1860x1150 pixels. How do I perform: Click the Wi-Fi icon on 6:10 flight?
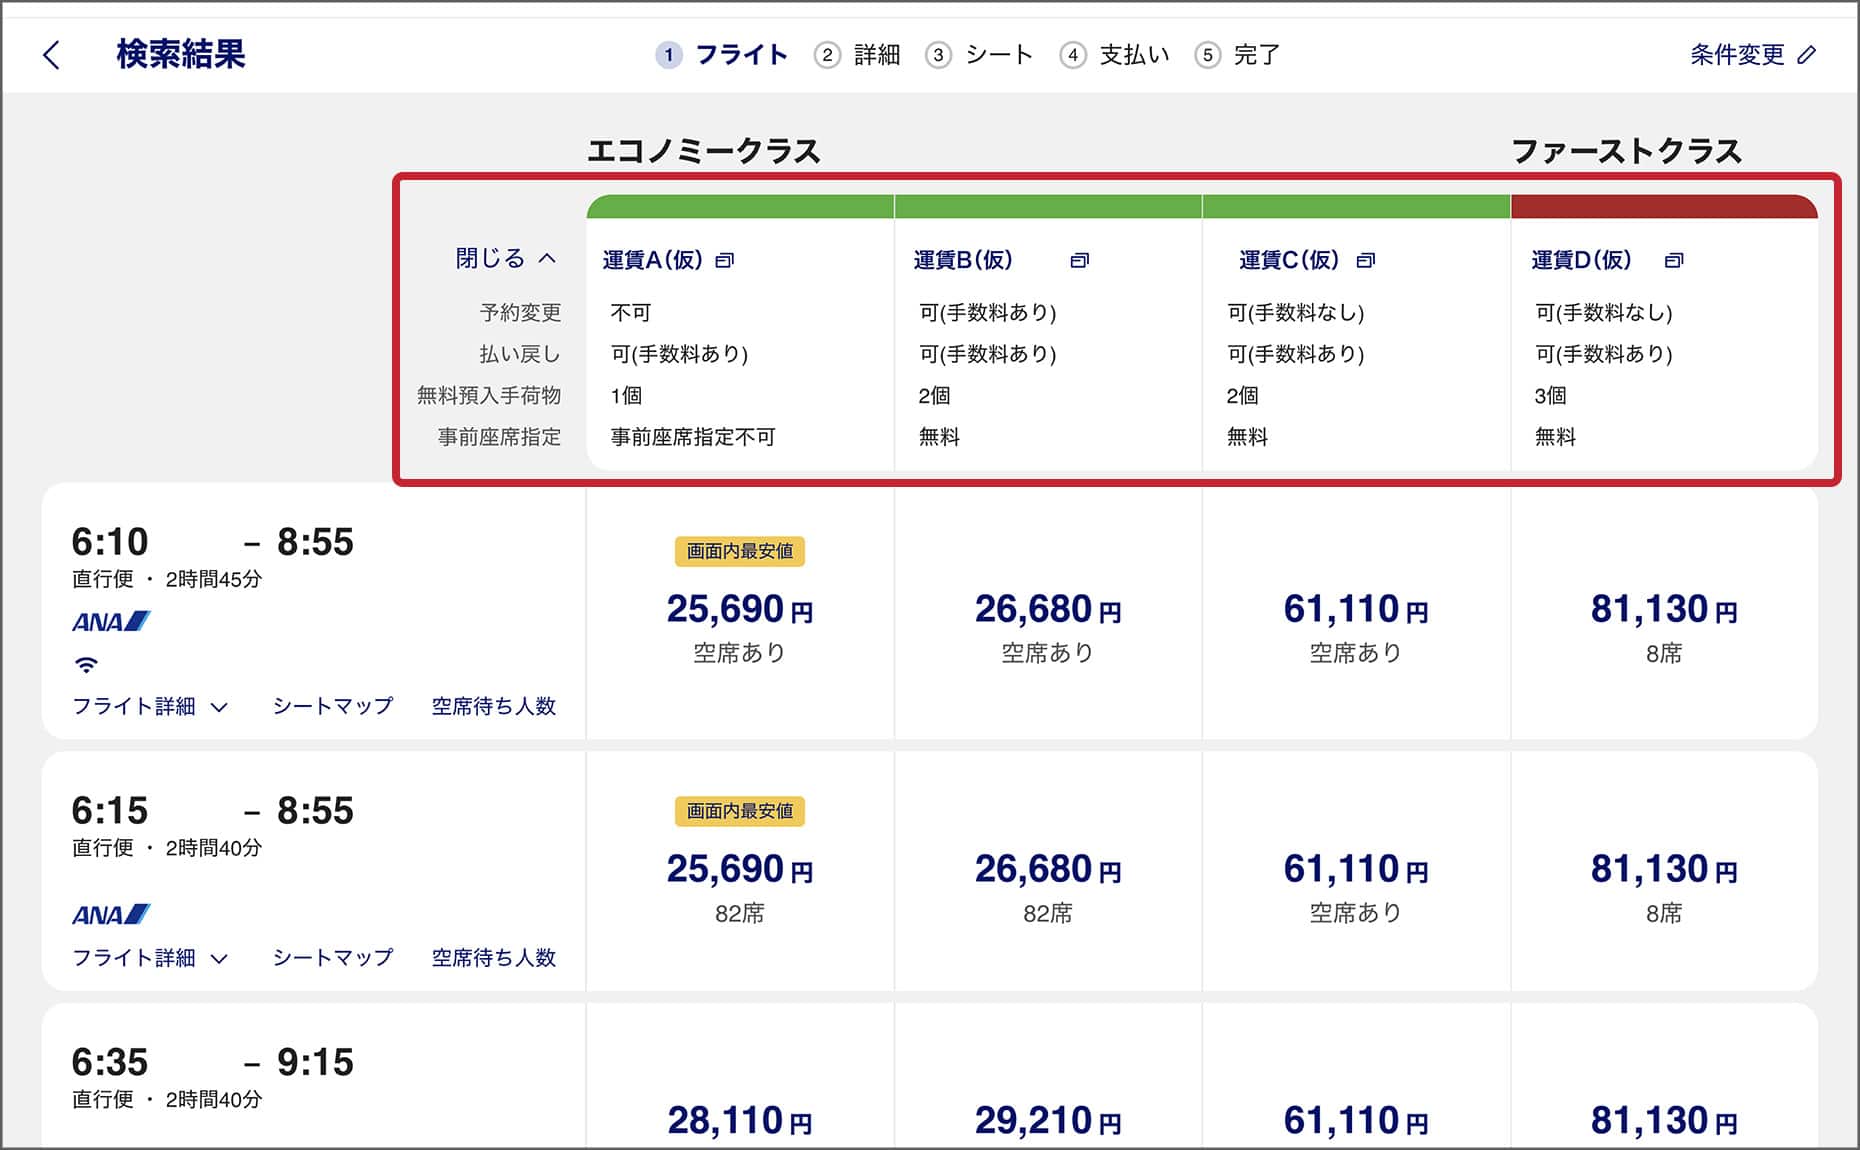[x=87, y=664]
